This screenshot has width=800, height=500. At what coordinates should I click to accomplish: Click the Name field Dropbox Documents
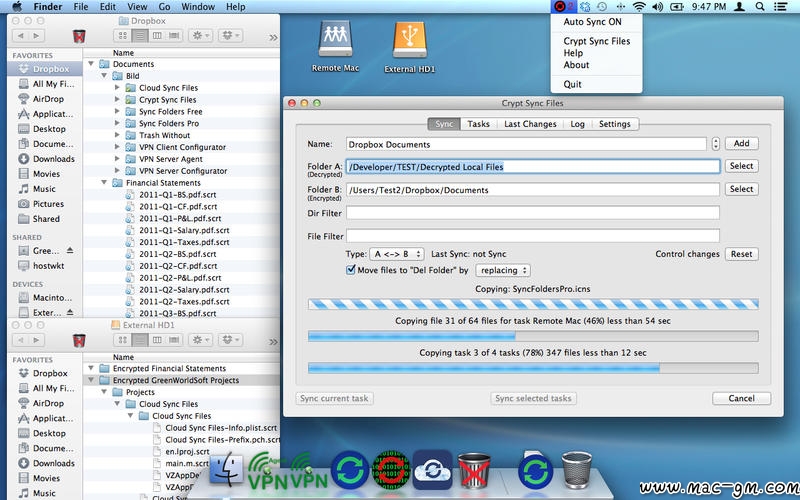526,144
